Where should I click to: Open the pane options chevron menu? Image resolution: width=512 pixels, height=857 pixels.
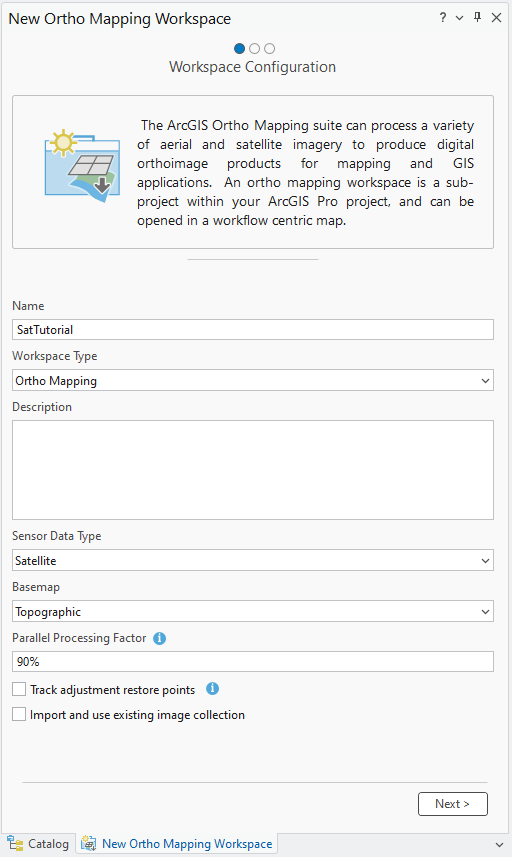[x=460, y=18]
